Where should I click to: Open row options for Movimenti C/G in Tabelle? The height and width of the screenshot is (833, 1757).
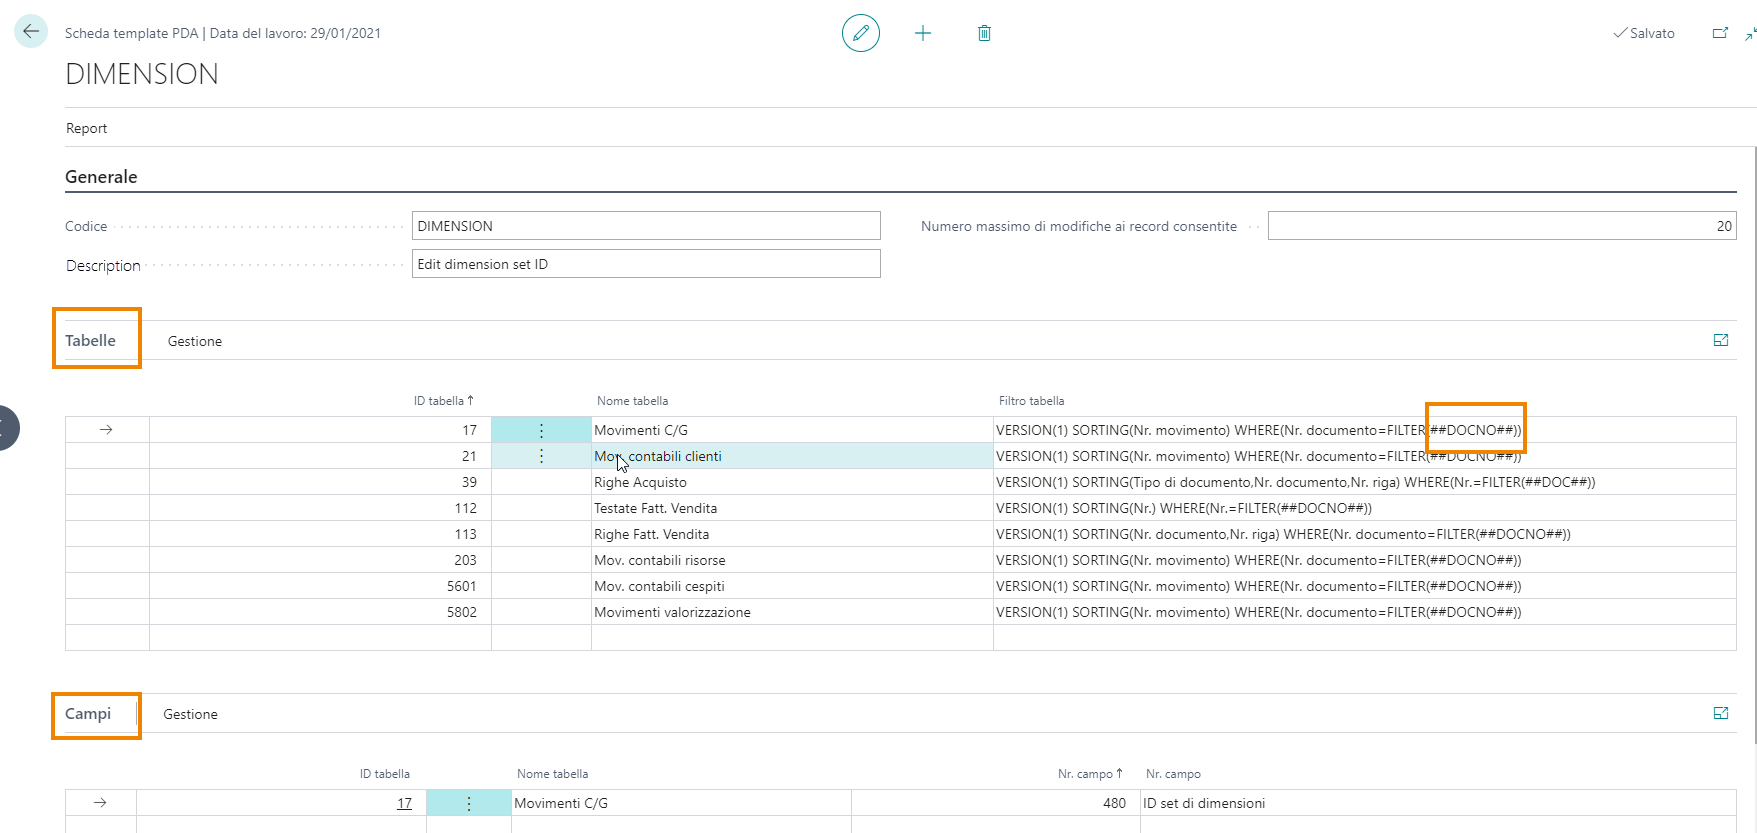[x=541, y=430]
